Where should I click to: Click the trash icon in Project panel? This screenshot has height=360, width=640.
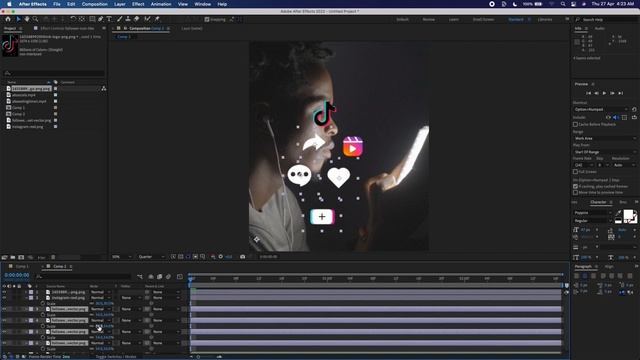coord(53,257)
